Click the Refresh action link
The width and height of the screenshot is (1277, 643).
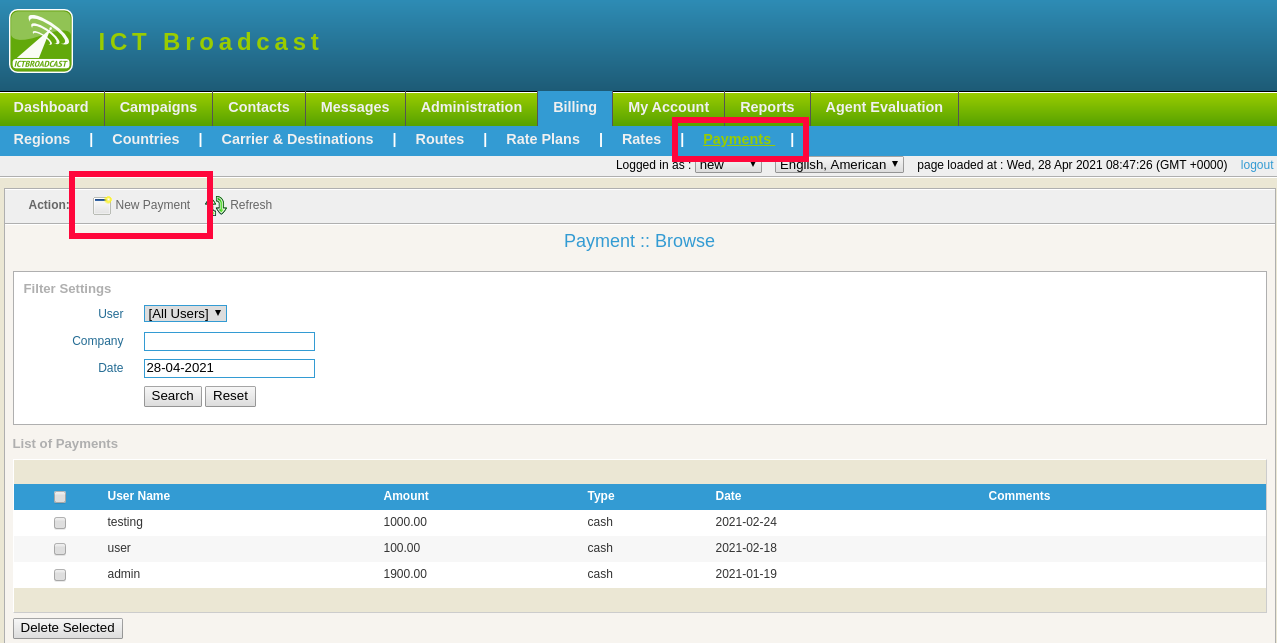(251, 205)
